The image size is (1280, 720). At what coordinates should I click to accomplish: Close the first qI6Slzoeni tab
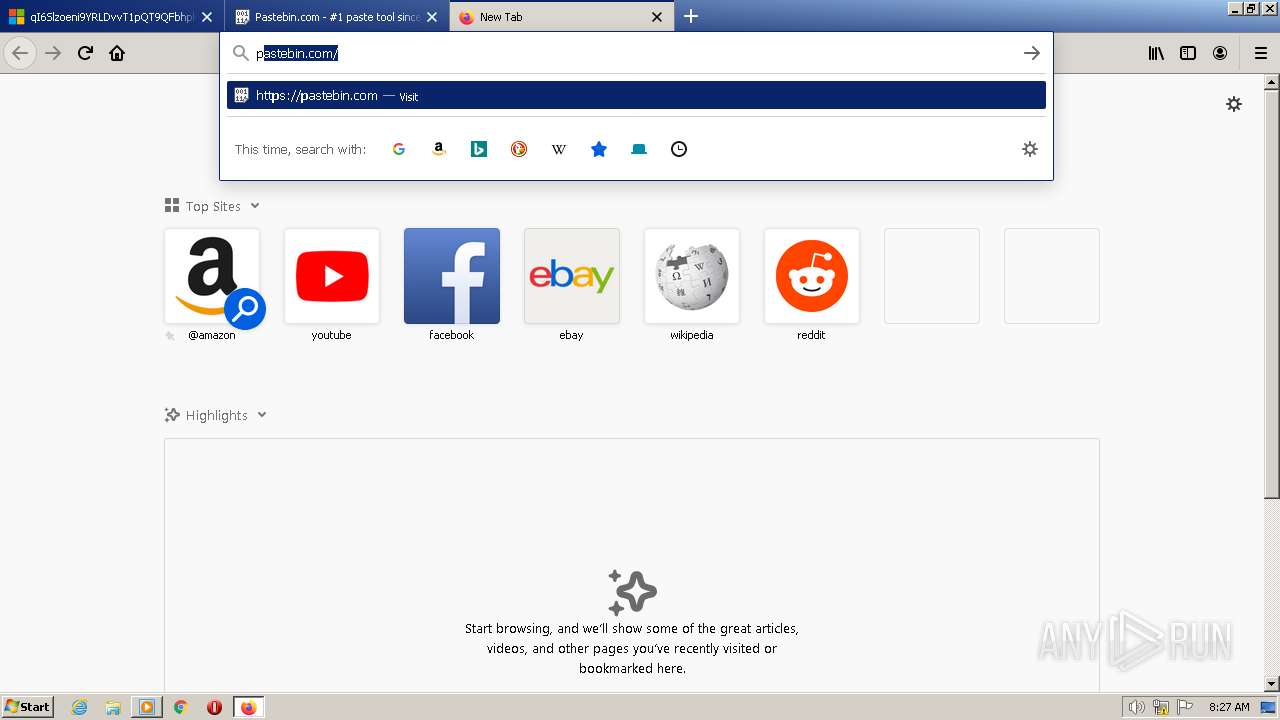207,17
